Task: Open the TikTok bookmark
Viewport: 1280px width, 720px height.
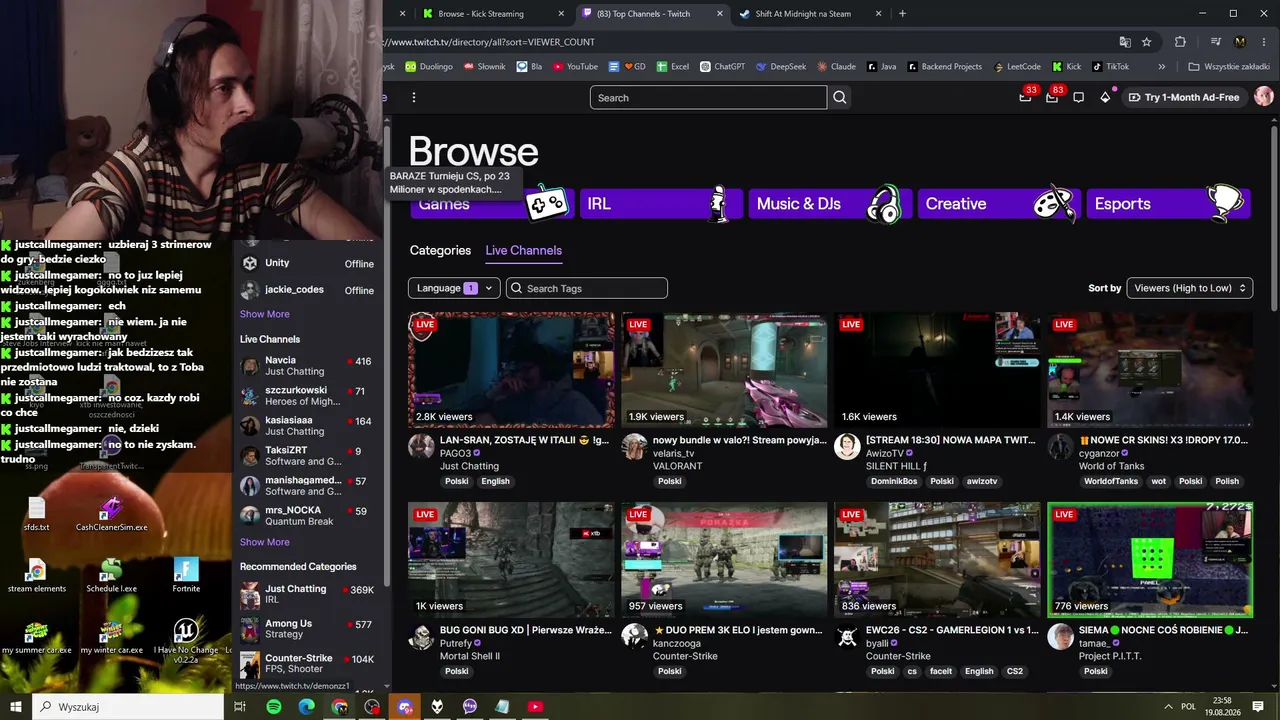Action: [1110, 67]
